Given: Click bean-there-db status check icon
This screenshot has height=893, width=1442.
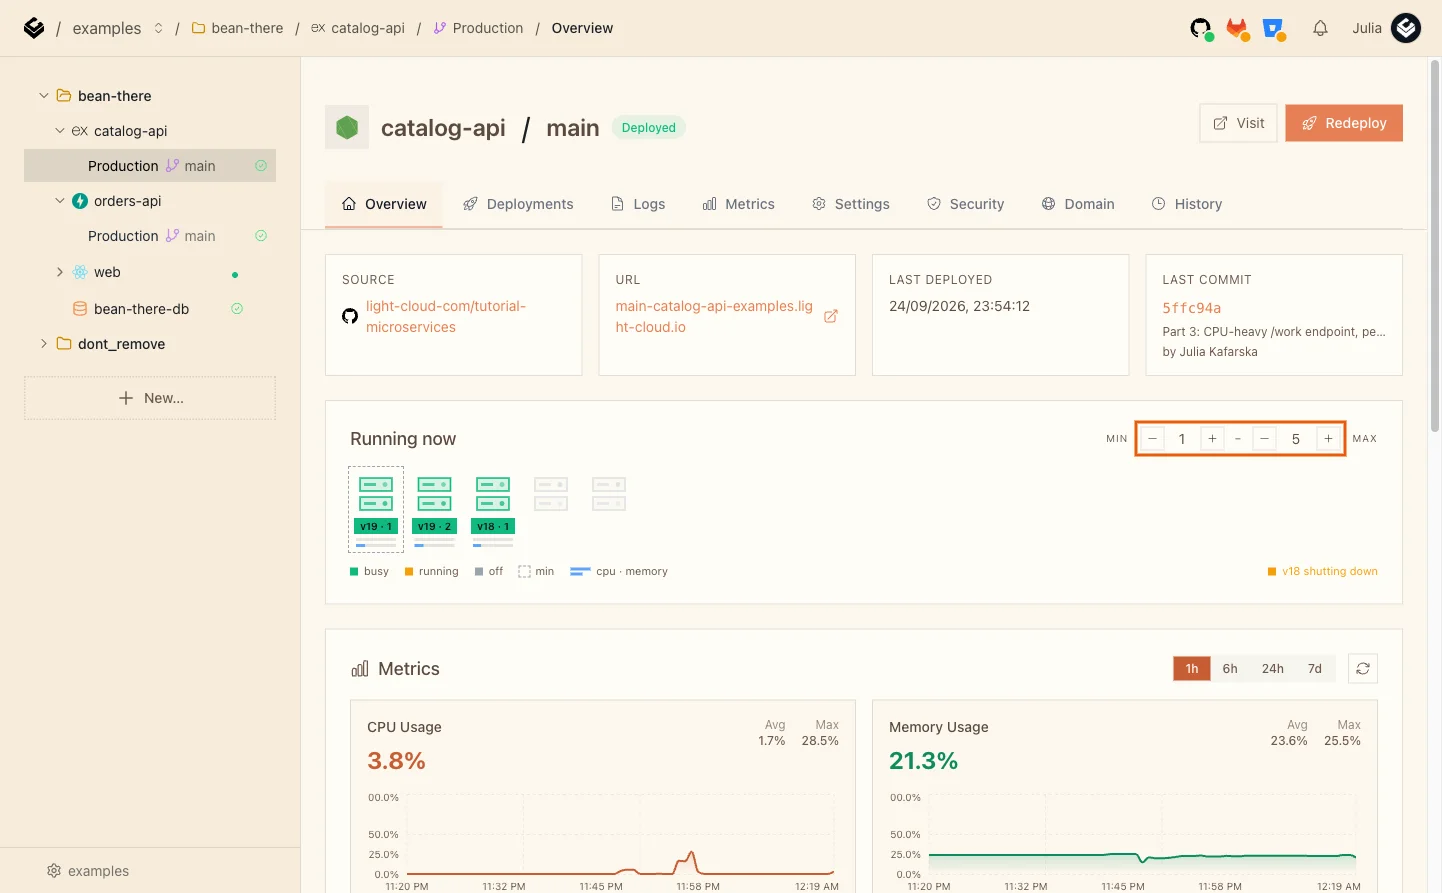Looking at the screenshot, I should click(x=237, y=309).
